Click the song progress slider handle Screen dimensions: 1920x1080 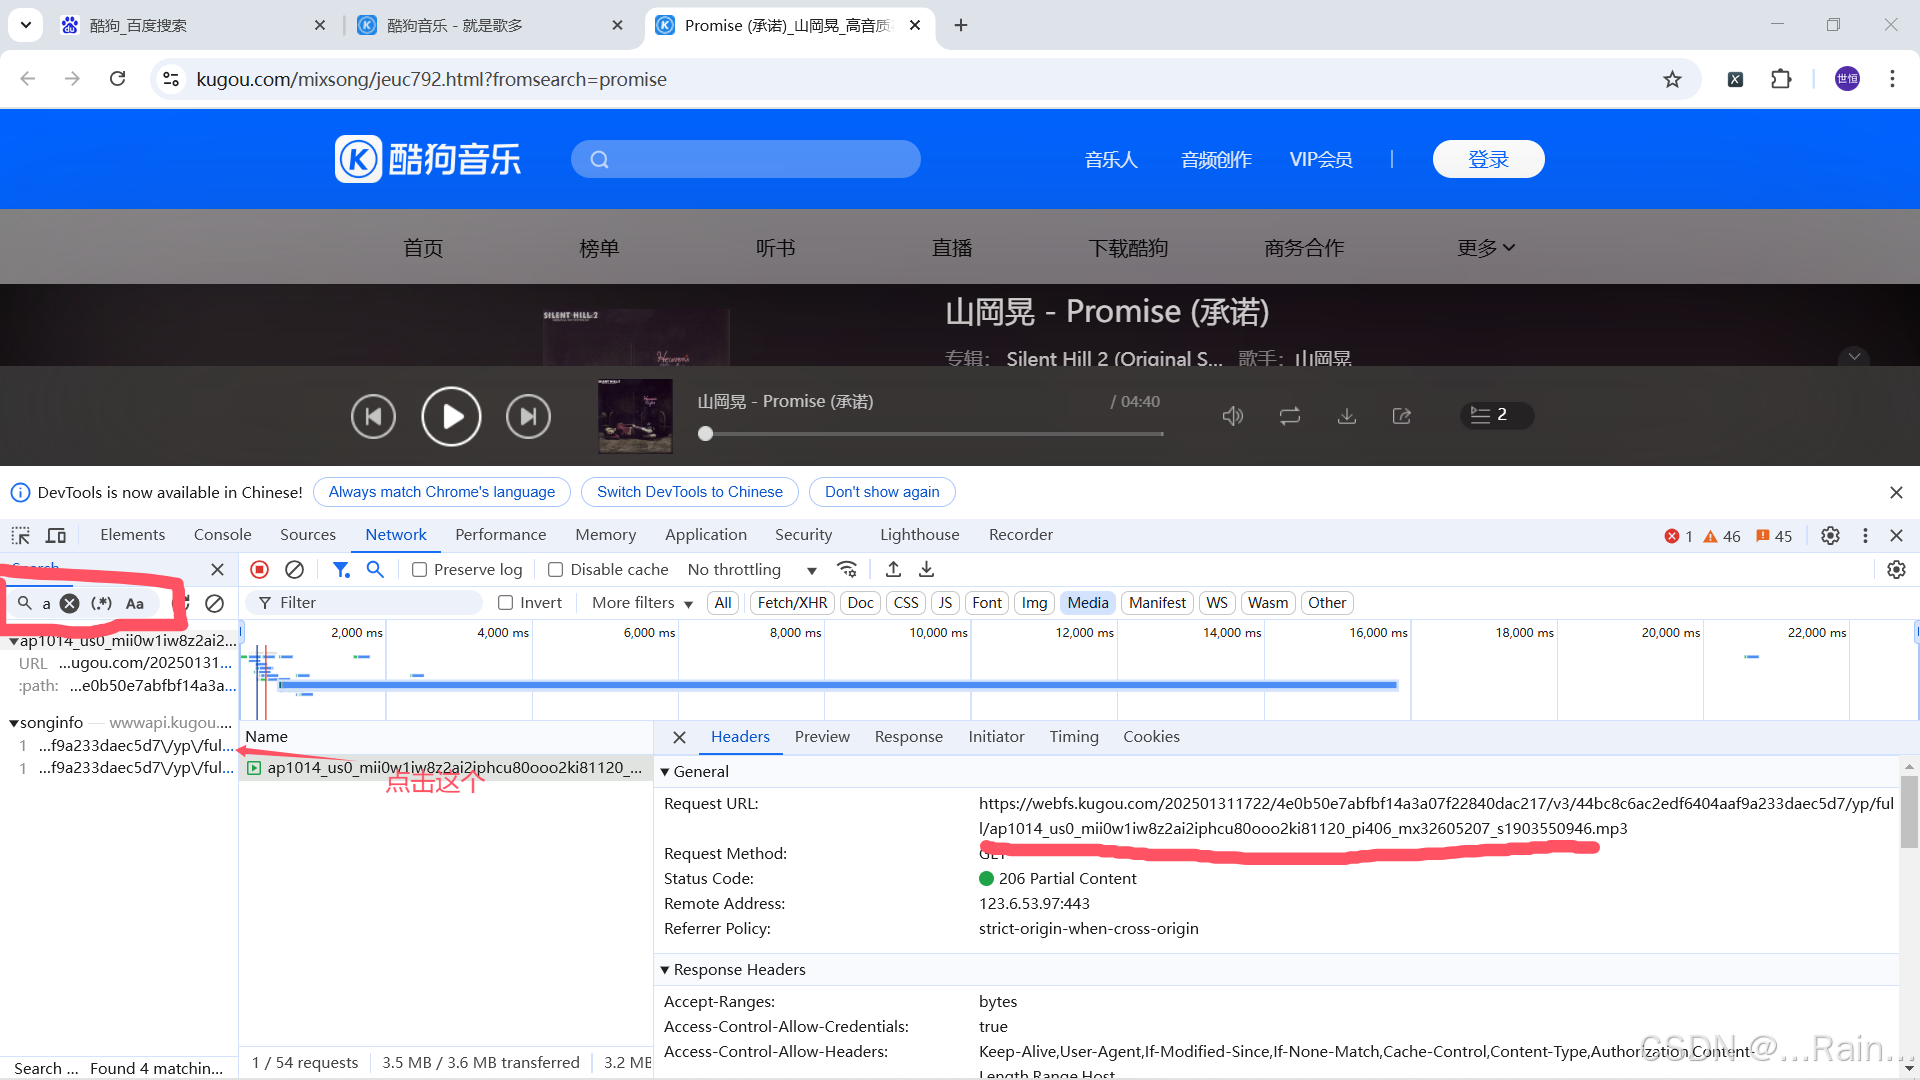pyautogui.click(x=706, y=434)
